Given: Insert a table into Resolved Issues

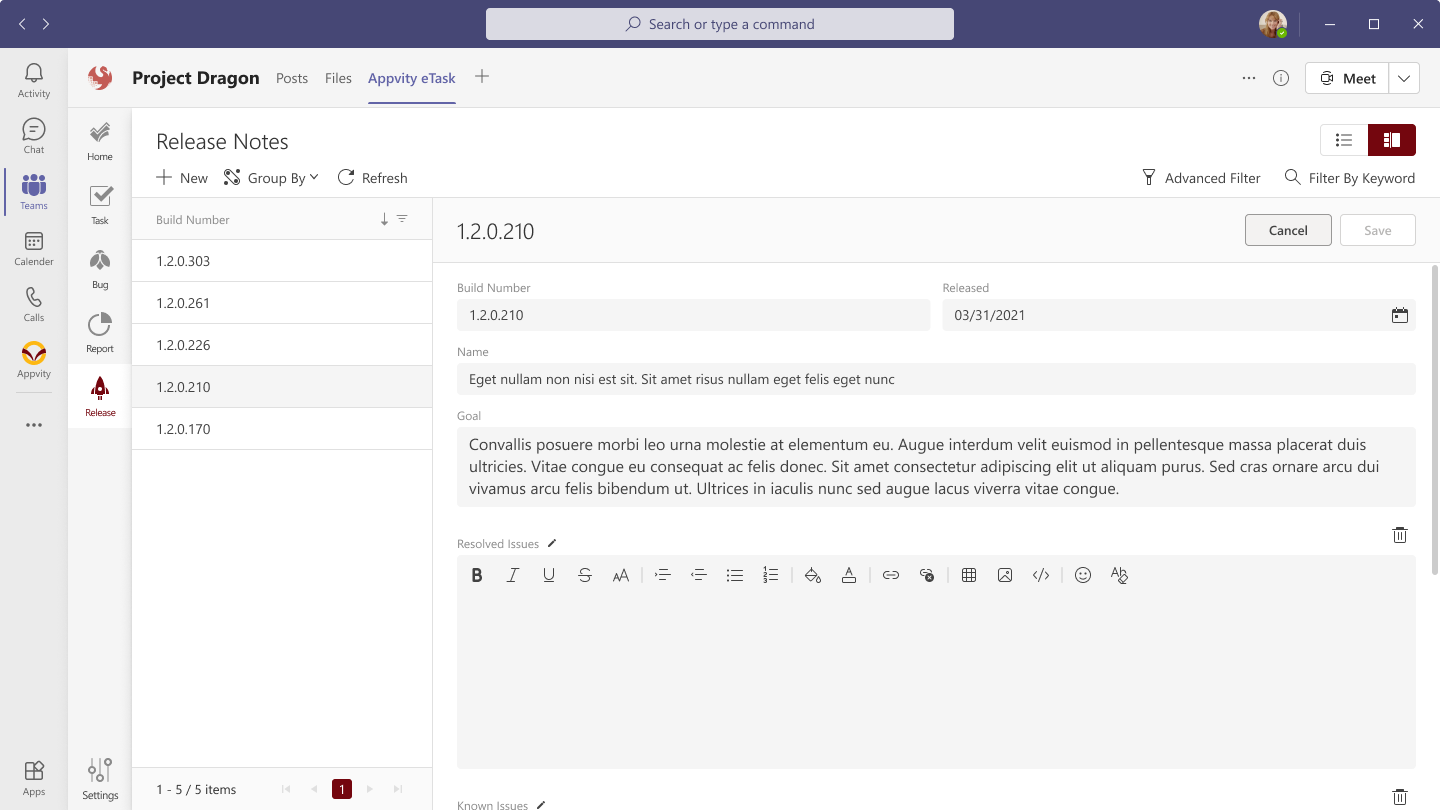Looking at the screenshot, I should (x=968, y=575).
